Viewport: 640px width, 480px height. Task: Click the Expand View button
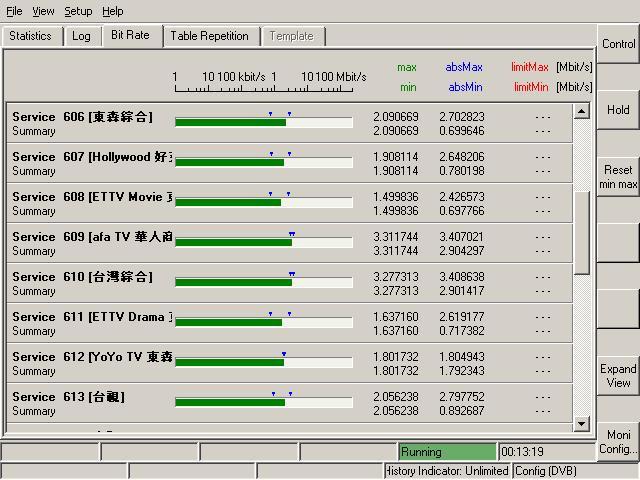coord(618,376)
